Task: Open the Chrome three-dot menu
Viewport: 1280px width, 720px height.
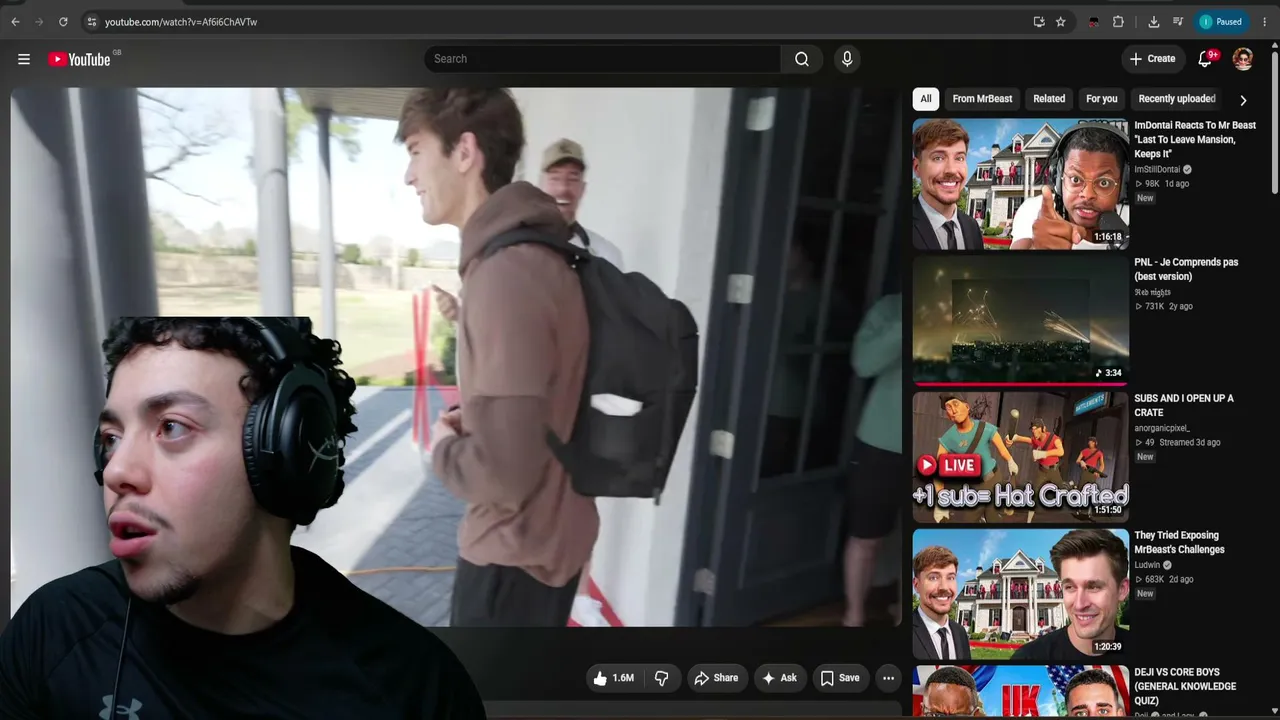Action: [1264, 22]
